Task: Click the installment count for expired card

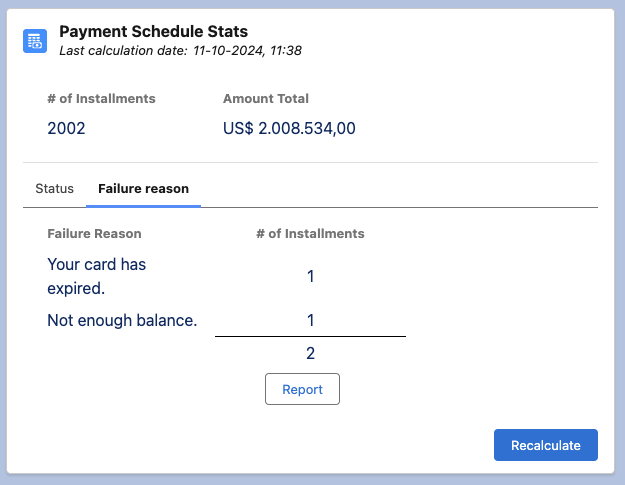Action: coord(310,276)
